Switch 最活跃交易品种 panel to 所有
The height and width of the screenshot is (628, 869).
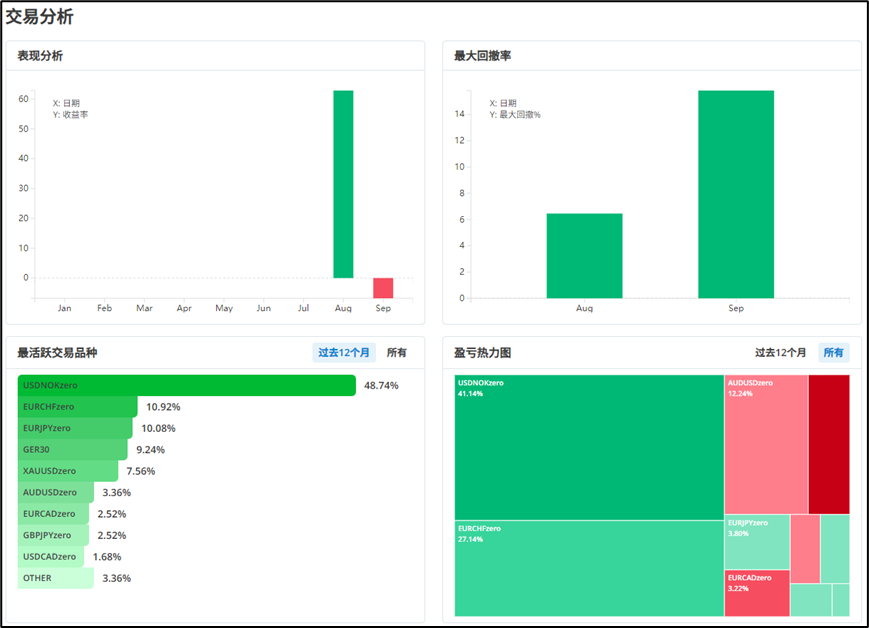click(397, 353)
